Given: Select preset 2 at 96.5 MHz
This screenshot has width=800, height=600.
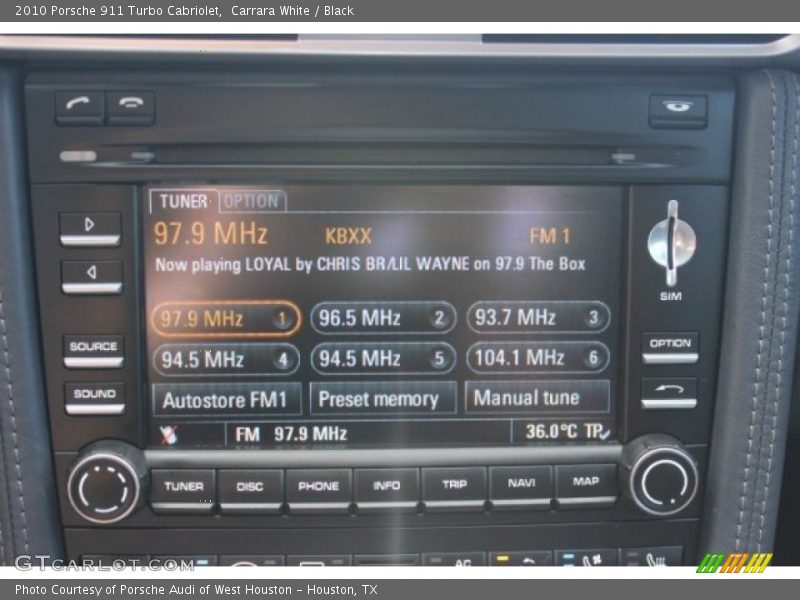Looking at the screenshot, I should coord(383,318).
